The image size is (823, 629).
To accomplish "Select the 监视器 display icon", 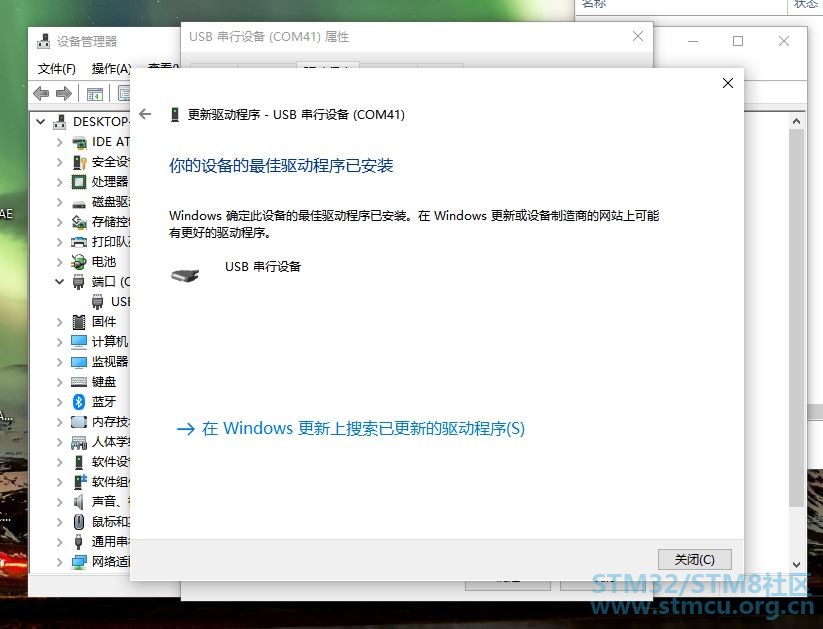I will [79, 362].
